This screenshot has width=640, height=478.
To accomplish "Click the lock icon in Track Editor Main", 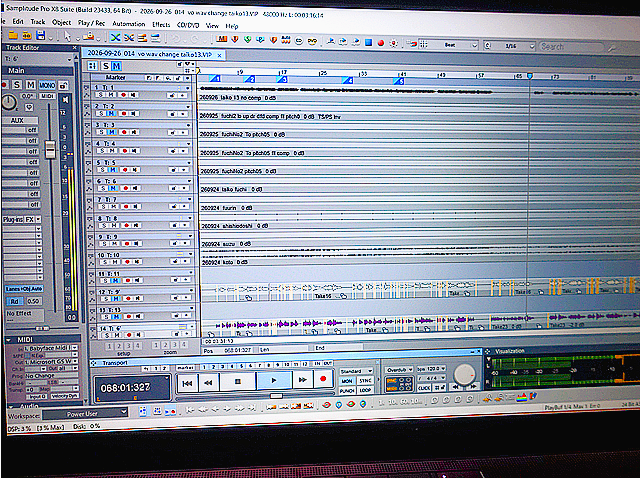I will (x=63, y=85).
